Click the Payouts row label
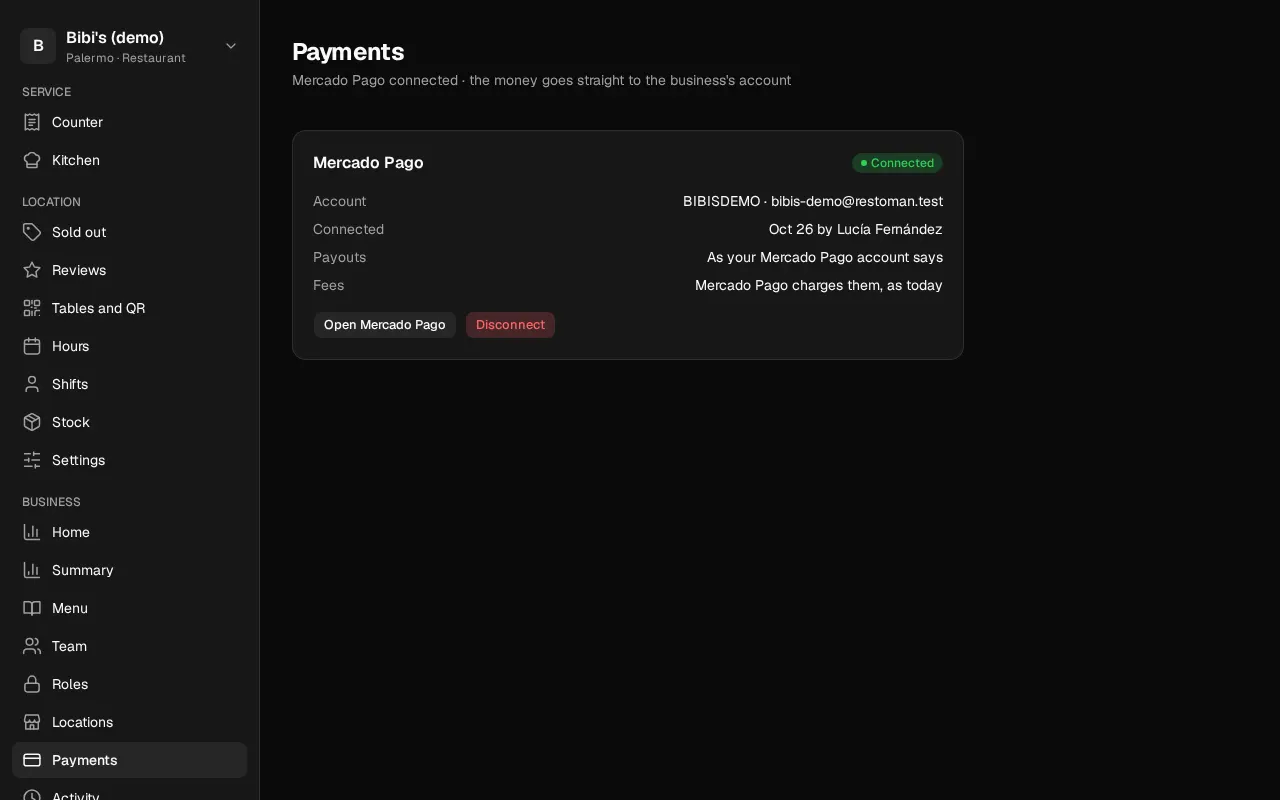Image resolution: width=1280 pixels, height=800 pixels. coord(340,257)
